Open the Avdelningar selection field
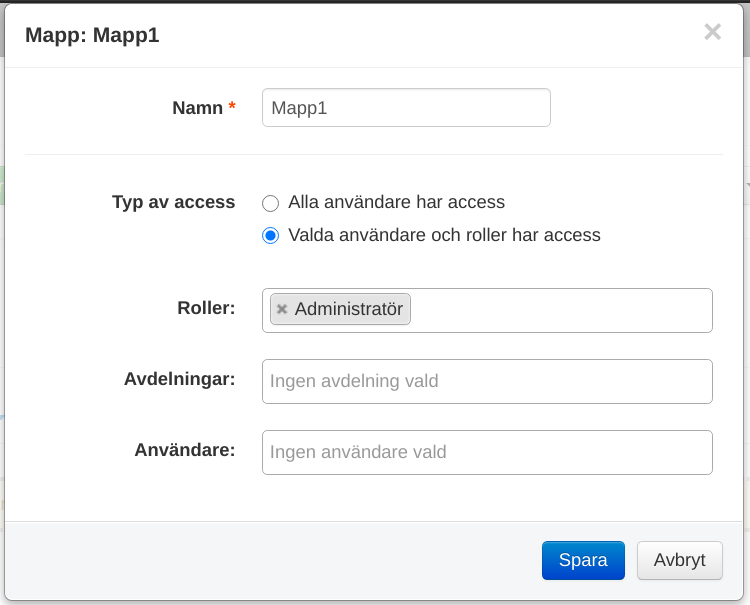750x605 pixels. (487, 381)
